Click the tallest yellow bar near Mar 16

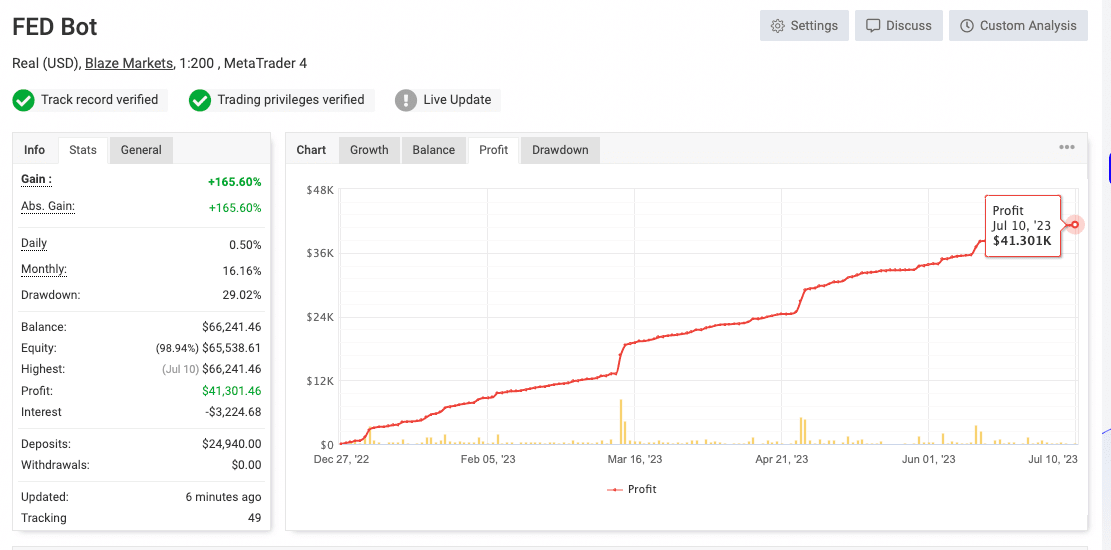pyautogui.click(x=621, y=421)
